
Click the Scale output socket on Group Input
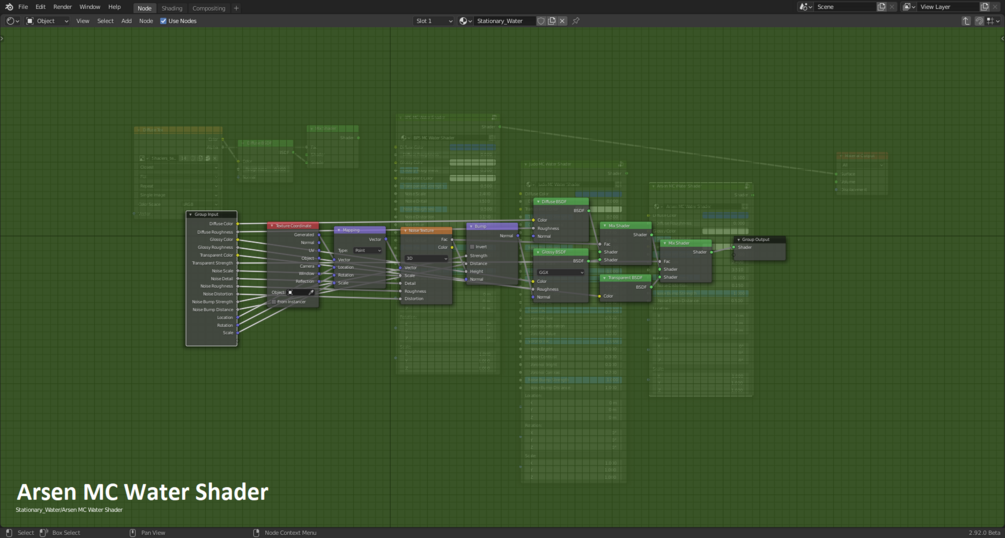[237, 333]
